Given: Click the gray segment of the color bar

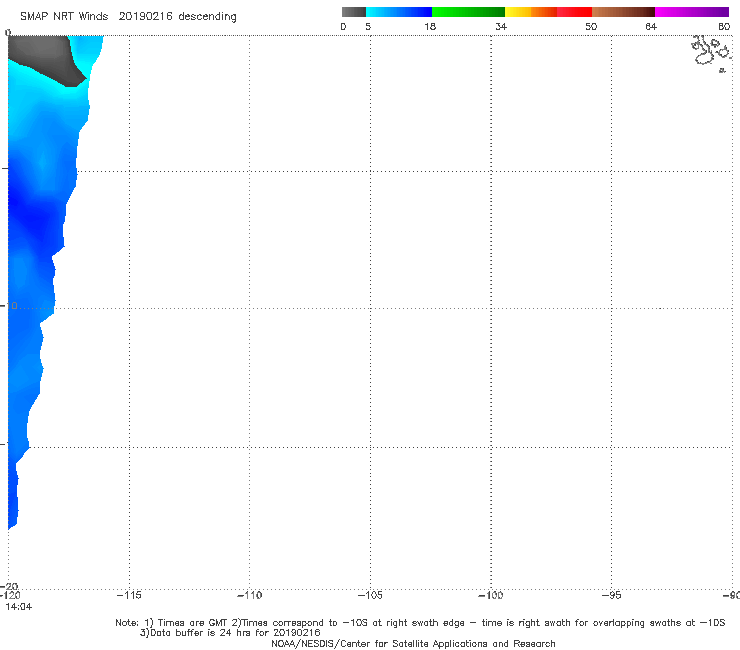Looking at the screenshot, I should [354, 12].
